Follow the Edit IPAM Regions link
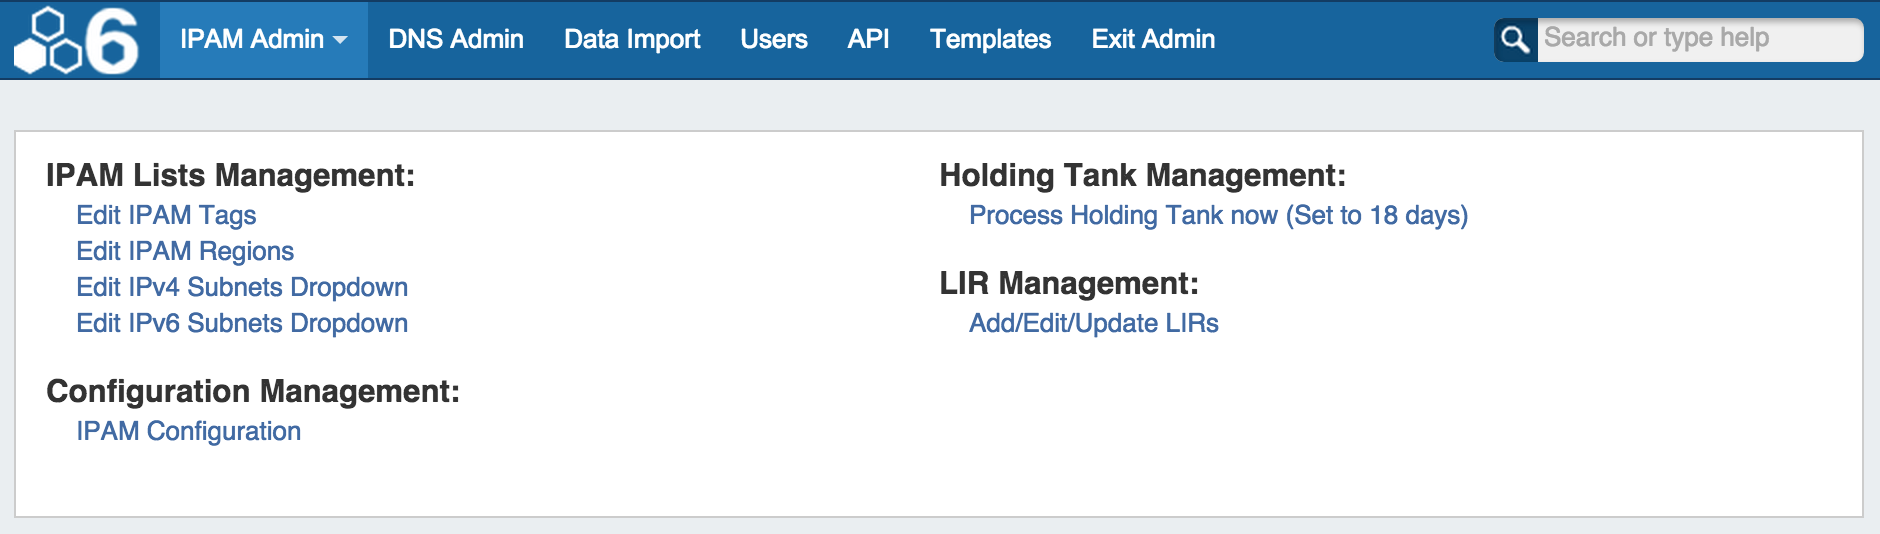 [x=185, y=251]
